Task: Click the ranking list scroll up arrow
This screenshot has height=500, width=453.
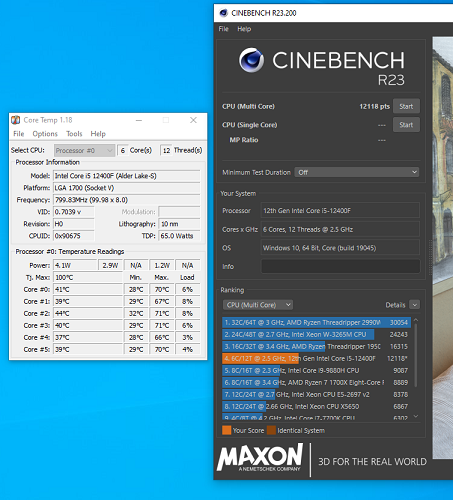Action: pyautogui.click(x=416, y=320)
